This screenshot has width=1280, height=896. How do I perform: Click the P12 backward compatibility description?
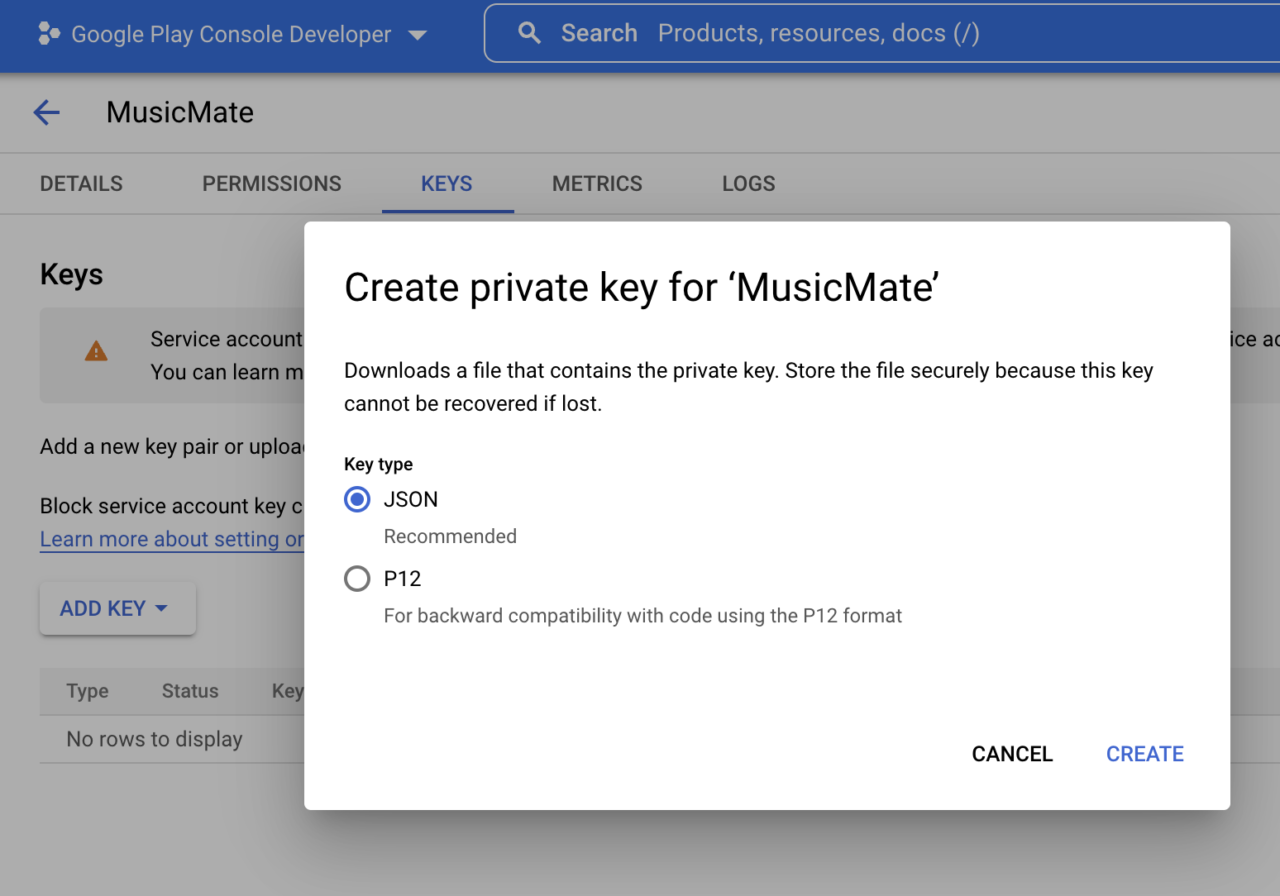tap(643, 616)
